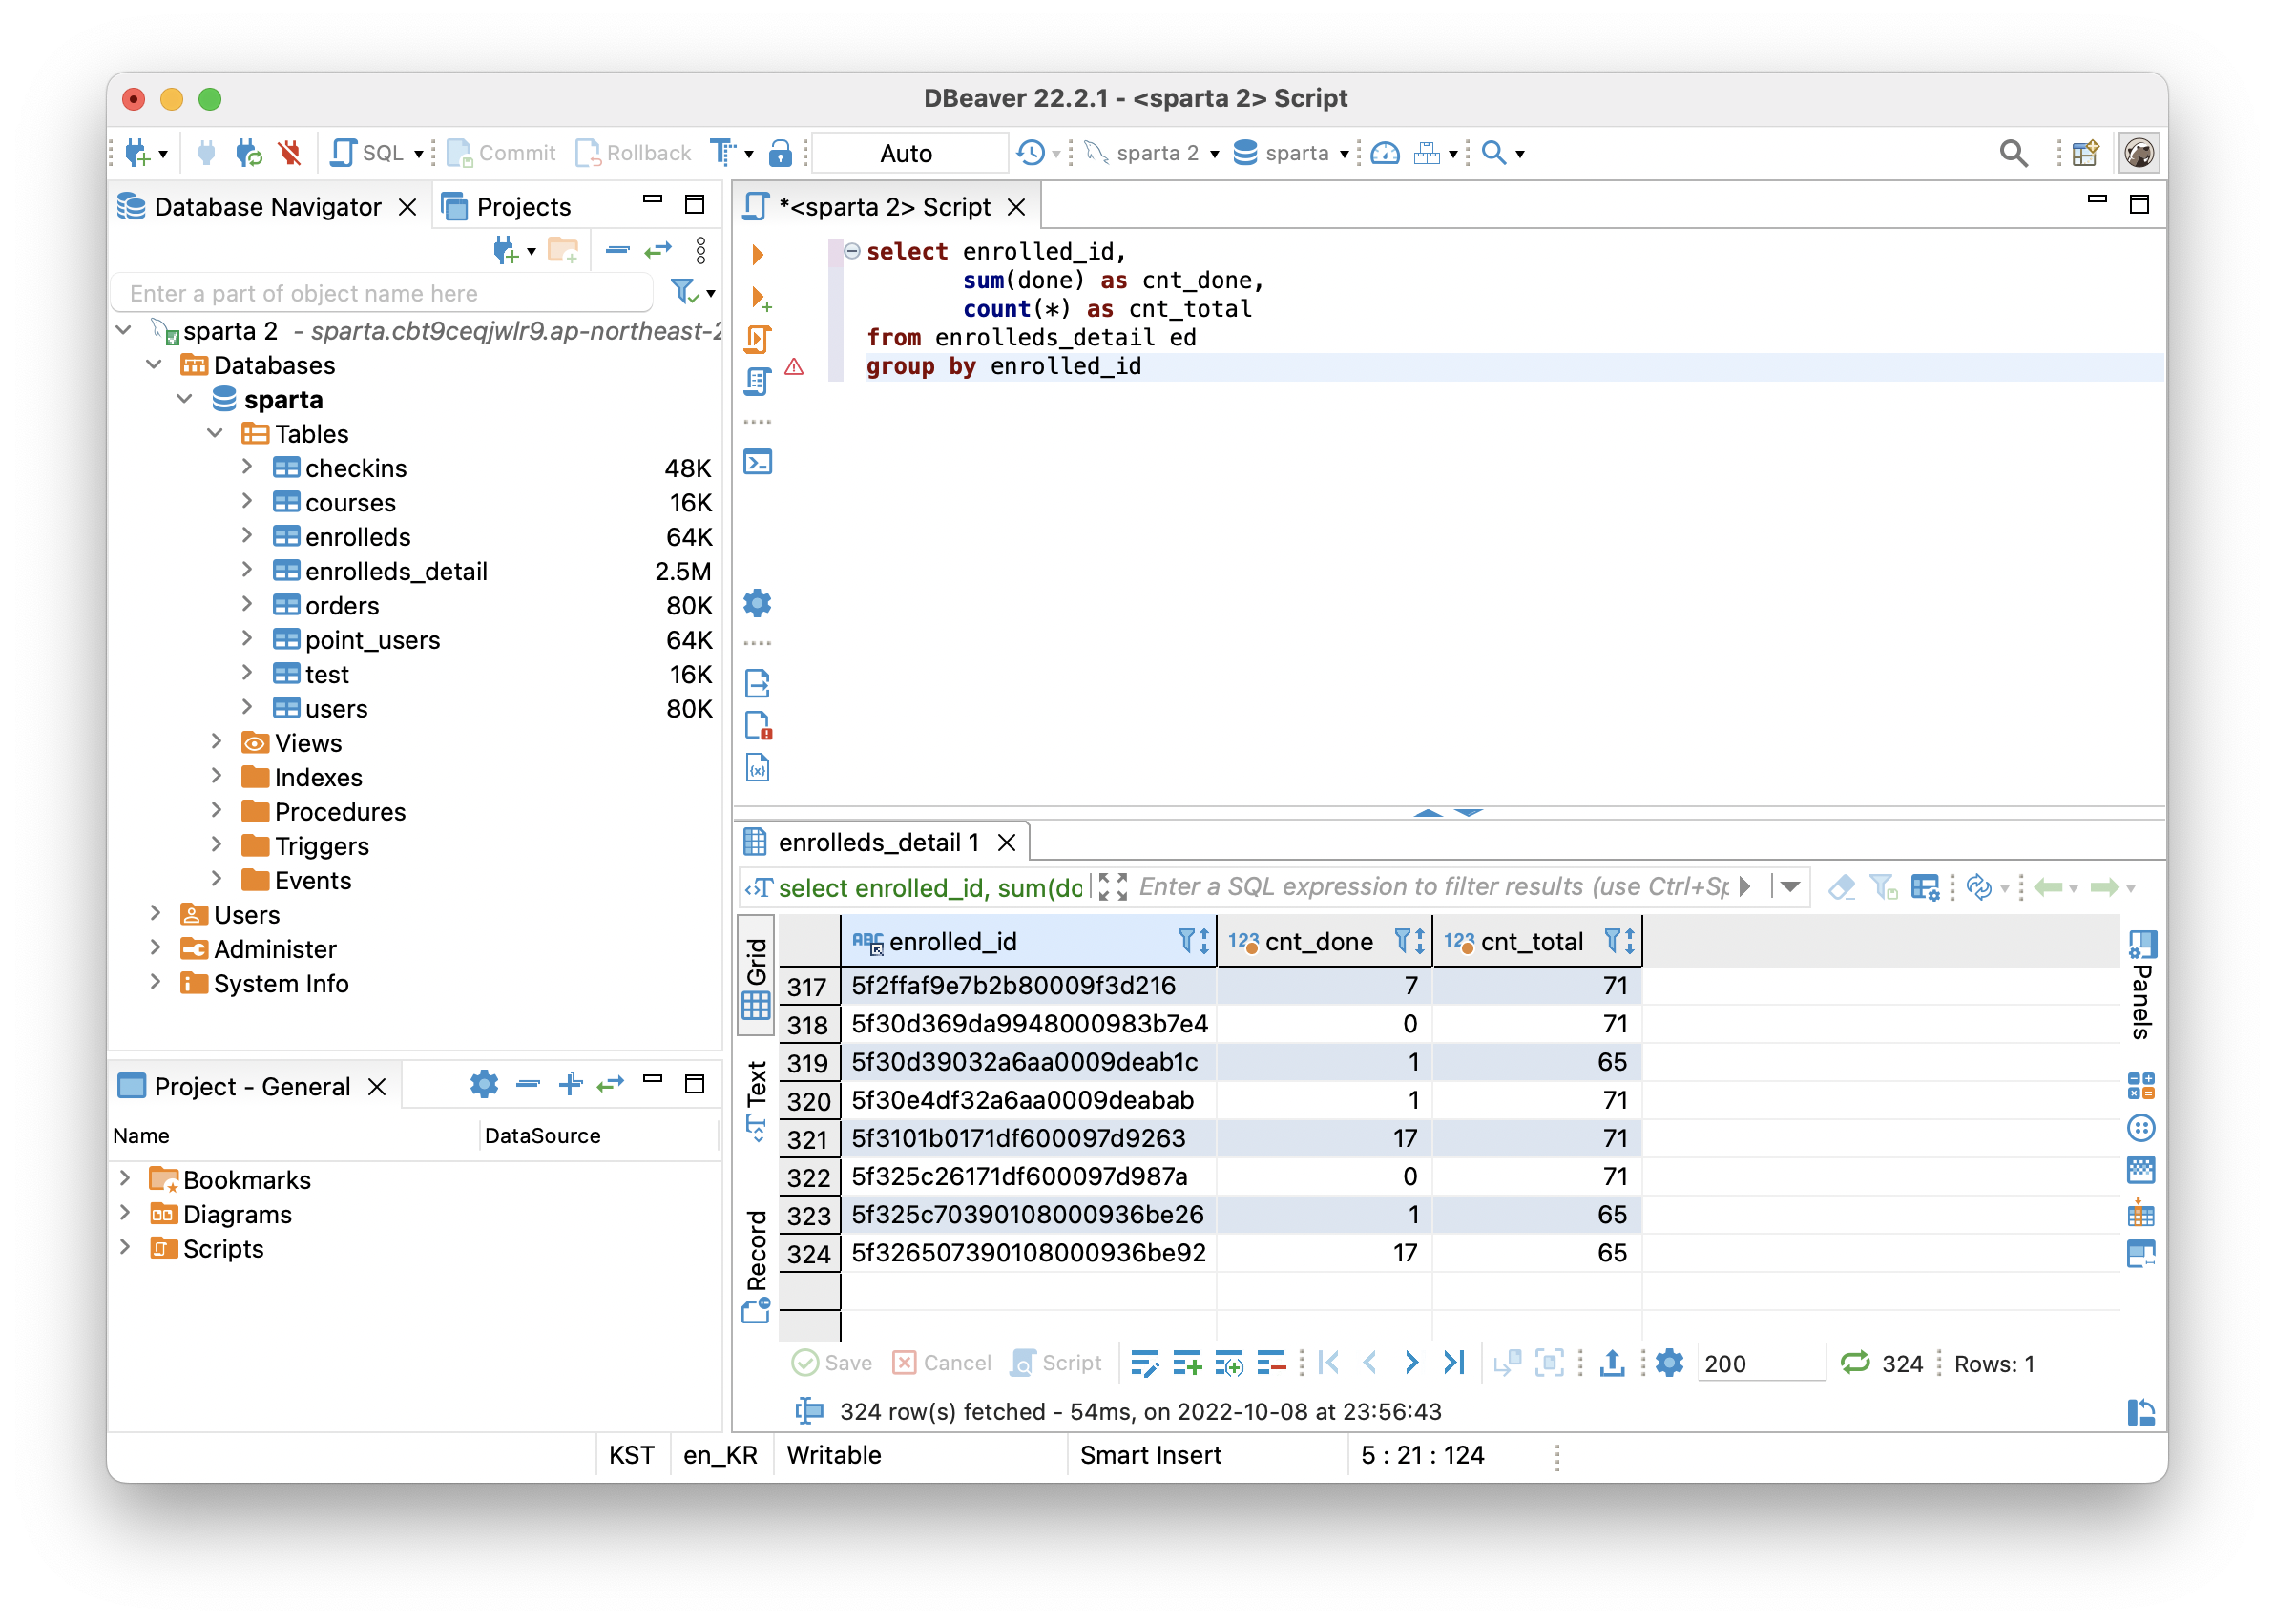The width and height of the screenshot is (2275, 1624).
Task: Toggle the Panels side view
Action: click(2141, 987)
